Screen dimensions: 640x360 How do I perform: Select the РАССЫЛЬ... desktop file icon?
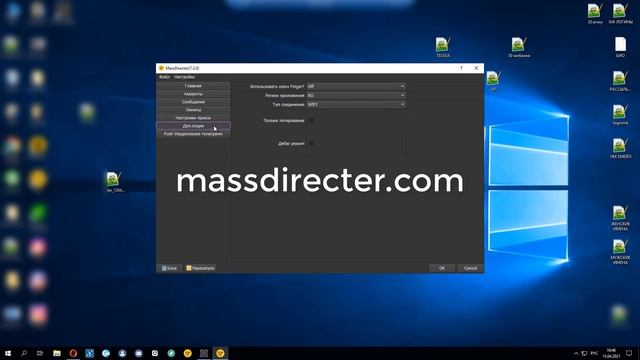click(x=620, y=81)
